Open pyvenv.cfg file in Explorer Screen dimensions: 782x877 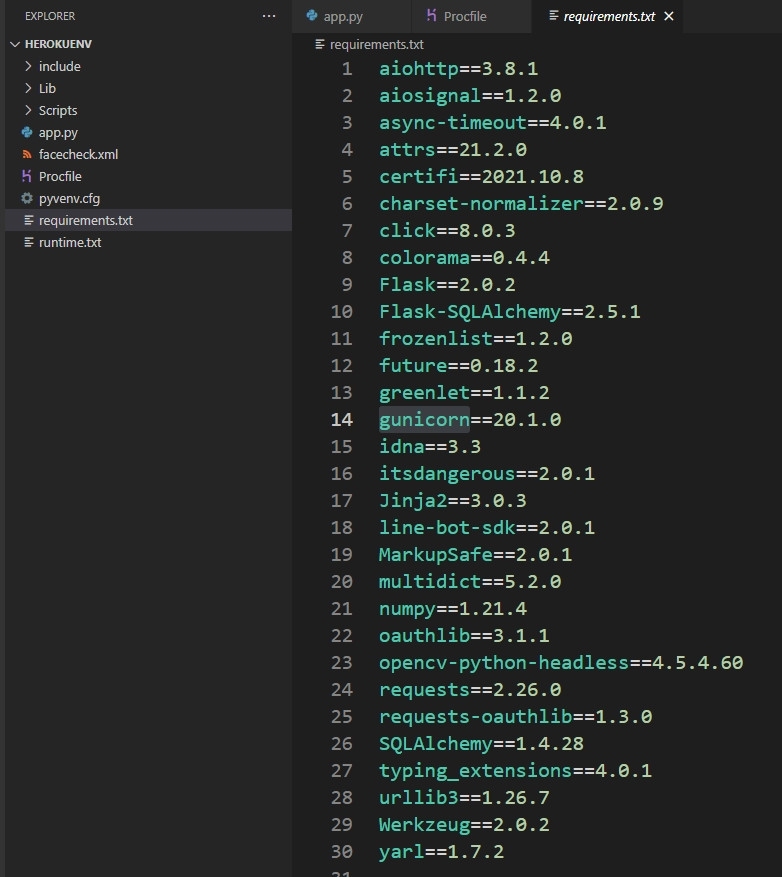pyautogui.click(x=69, y=199)
